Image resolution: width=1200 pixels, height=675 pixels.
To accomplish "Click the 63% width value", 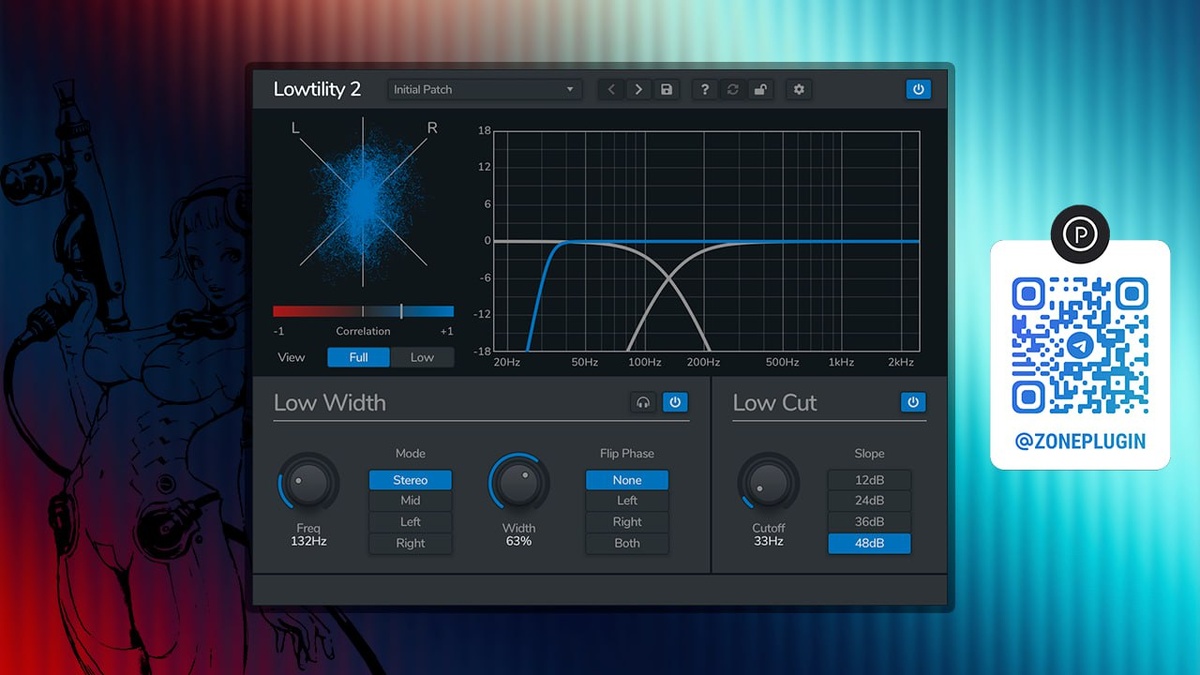I will 518,541.
